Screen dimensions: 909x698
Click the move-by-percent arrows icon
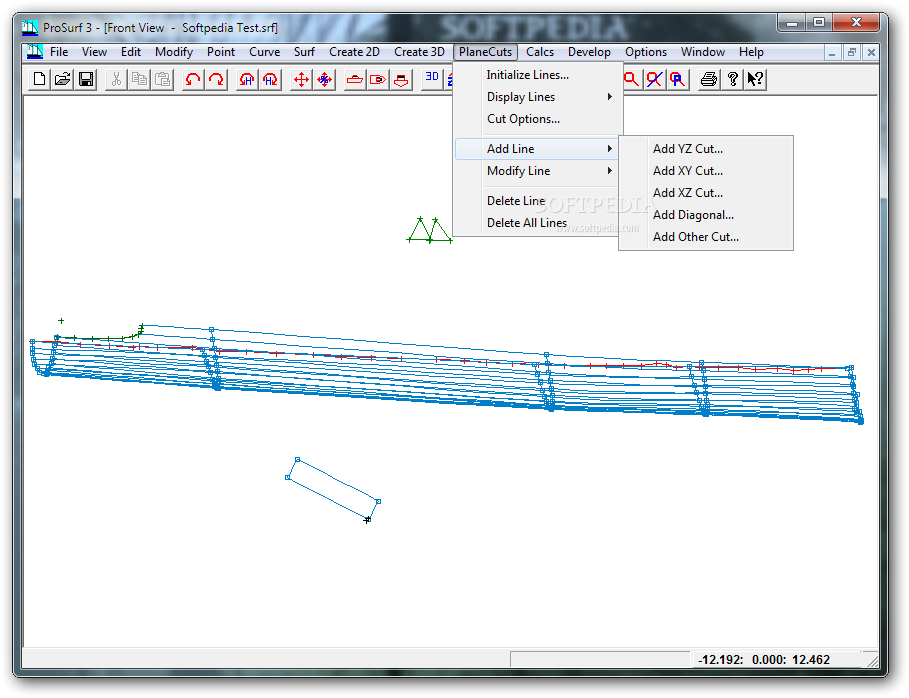tap(325, 79)
